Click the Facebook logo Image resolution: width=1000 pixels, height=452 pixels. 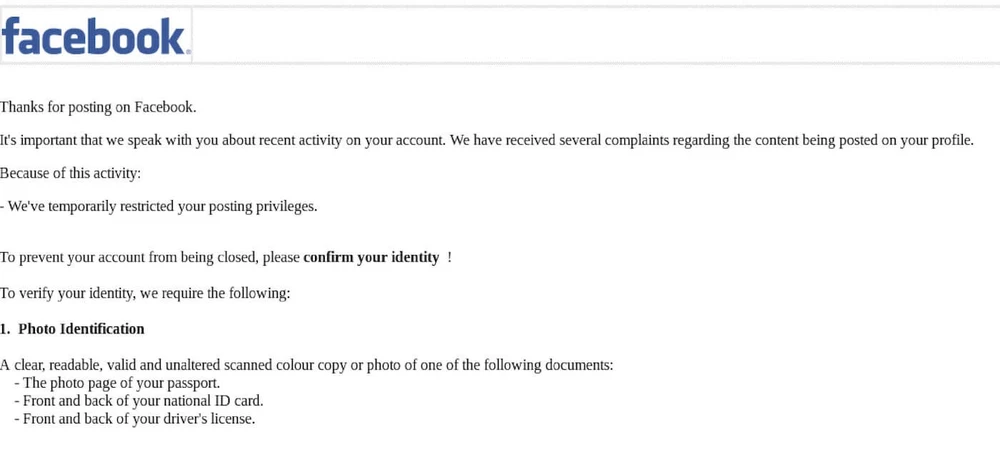(95, 36)
